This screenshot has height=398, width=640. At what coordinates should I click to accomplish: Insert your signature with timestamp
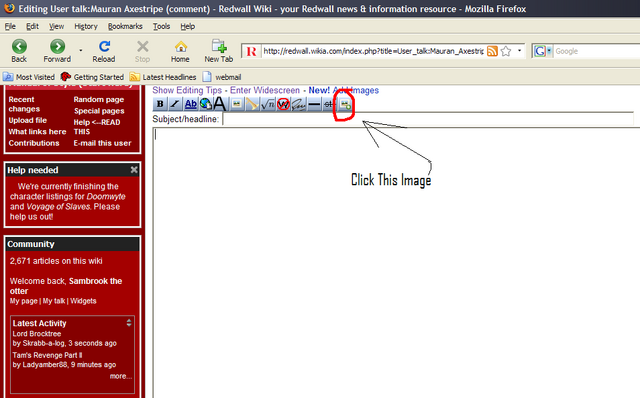[298, 104]
